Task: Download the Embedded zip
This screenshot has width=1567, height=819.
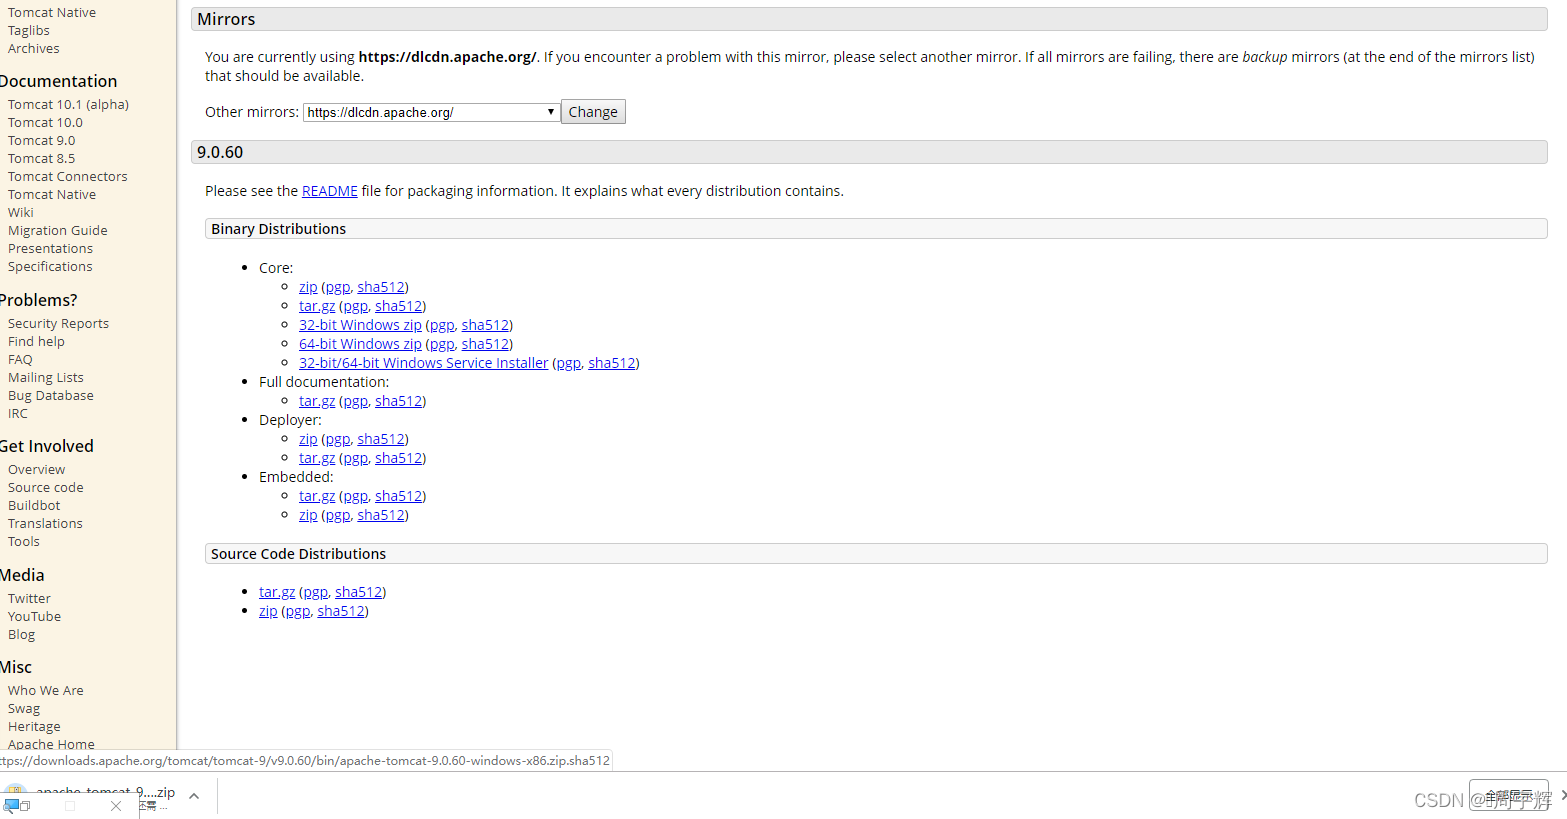Action: [308, 515]
